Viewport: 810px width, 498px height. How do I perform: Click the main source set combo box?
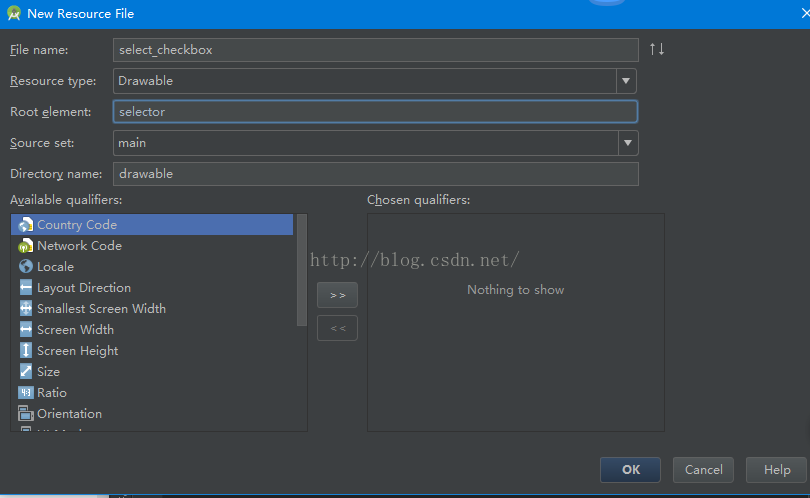click(376, 143)
